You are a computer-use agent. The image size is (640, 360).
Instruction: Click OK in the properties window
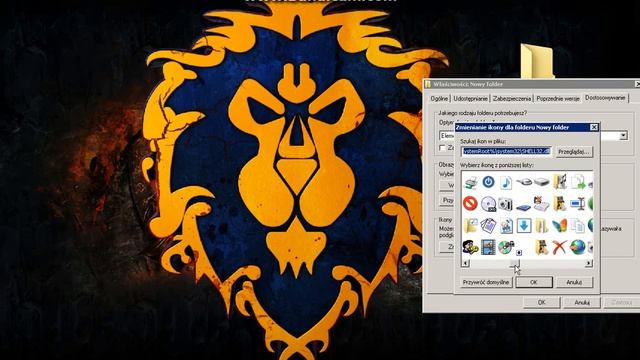[x=542, y=302]
